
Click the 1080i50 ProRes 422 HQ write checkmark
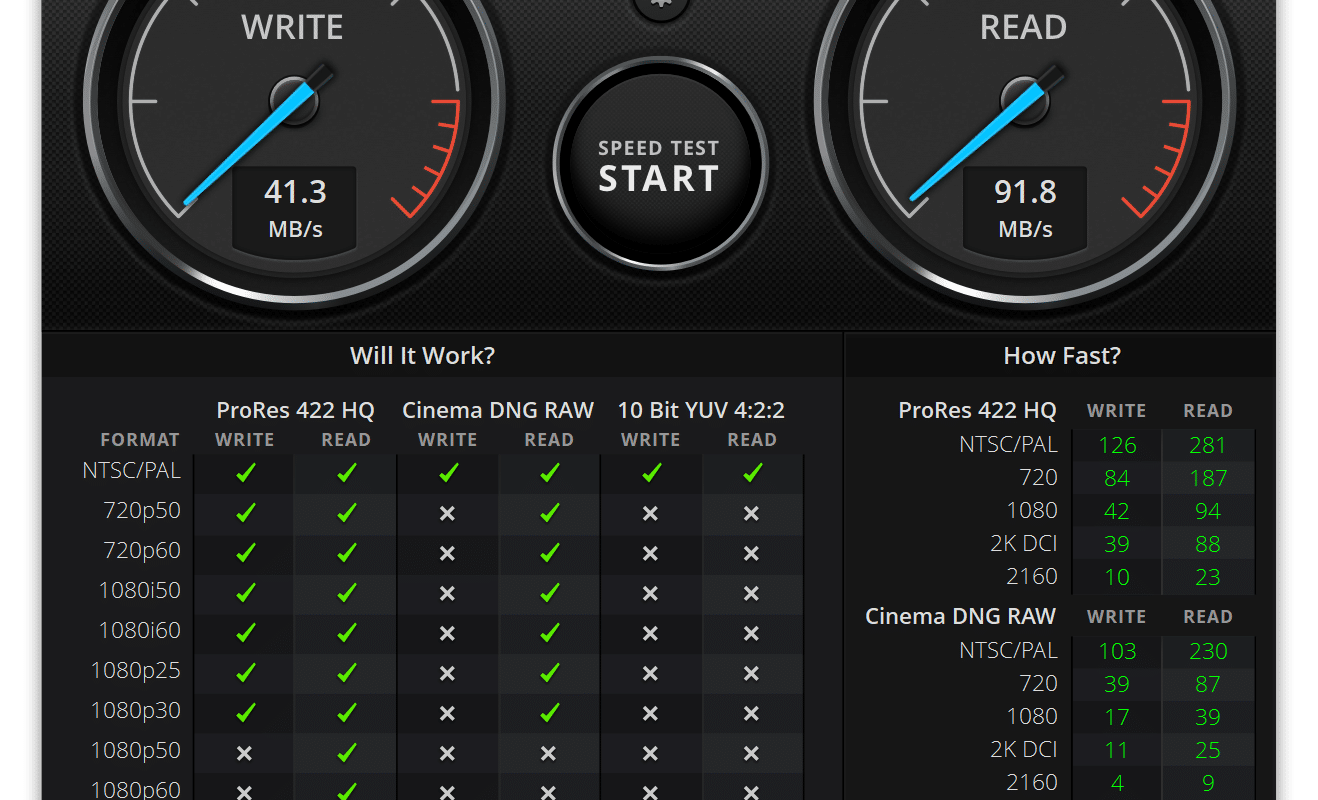tap(245, 593)
